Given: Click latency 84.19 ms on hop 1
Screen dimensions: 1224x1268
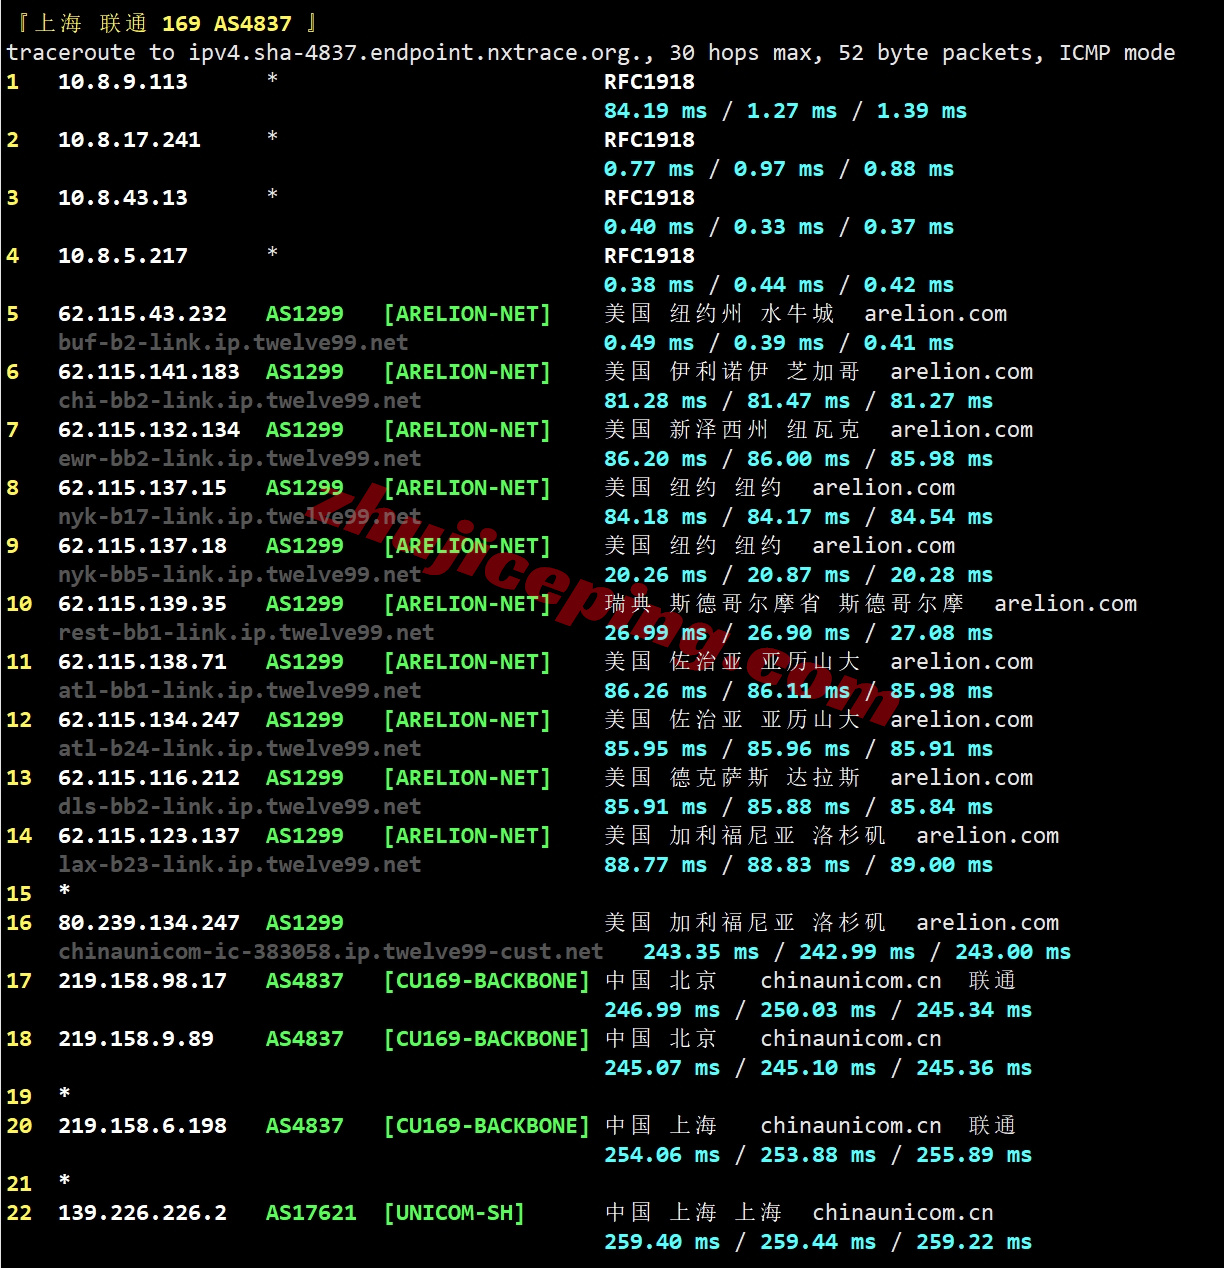Looking at the screenshot, I should [x=655, y=111].
